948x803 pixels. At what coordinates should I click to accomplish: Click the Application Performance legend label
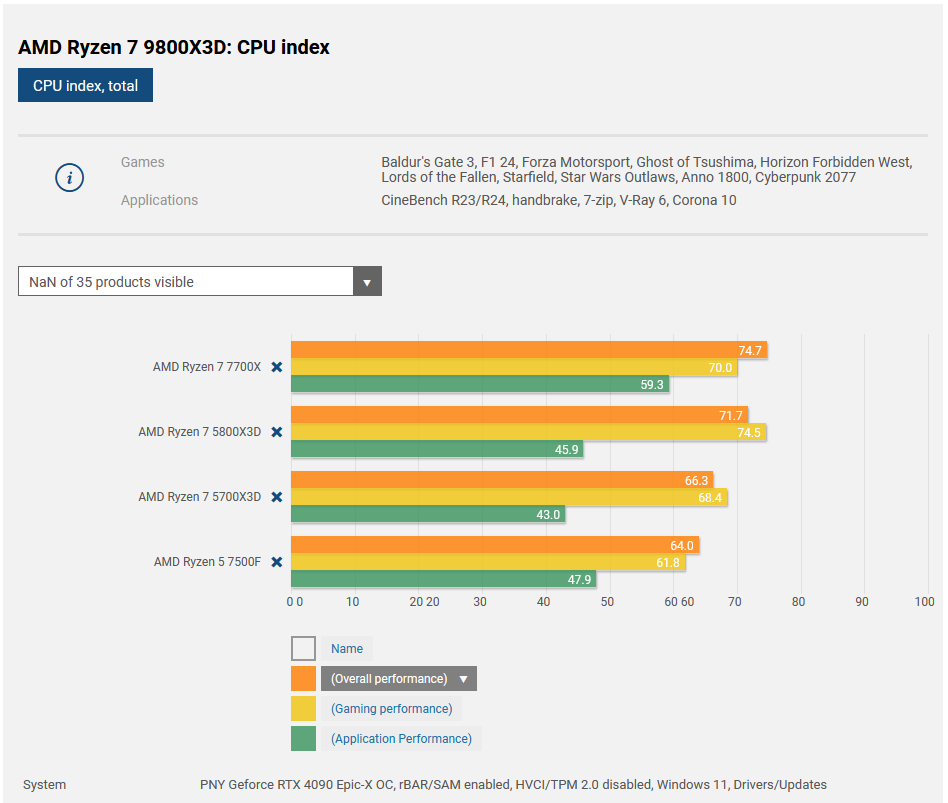[x=401, y=739]
